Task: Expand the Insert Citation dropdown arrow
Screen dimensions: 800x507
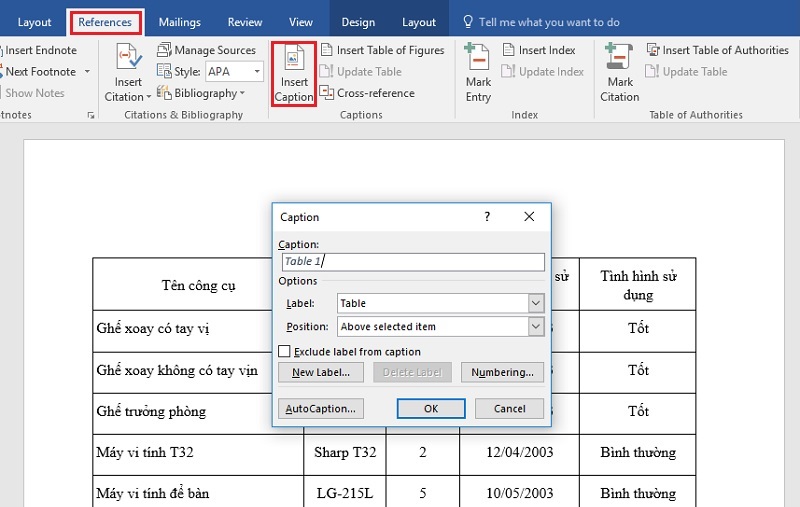Action: (x=148, y=97)
